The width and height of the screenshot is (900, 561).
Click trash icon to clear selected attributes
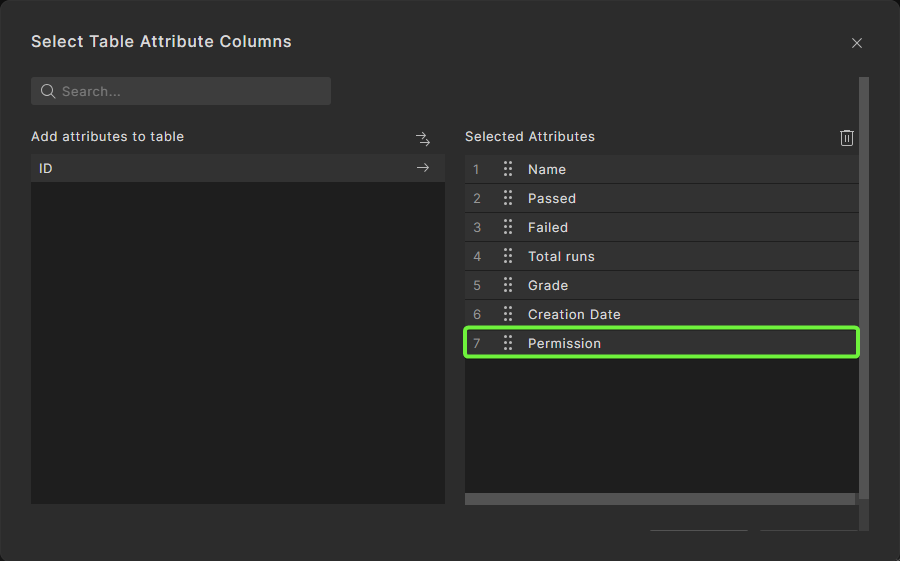(x=847, y=138)
